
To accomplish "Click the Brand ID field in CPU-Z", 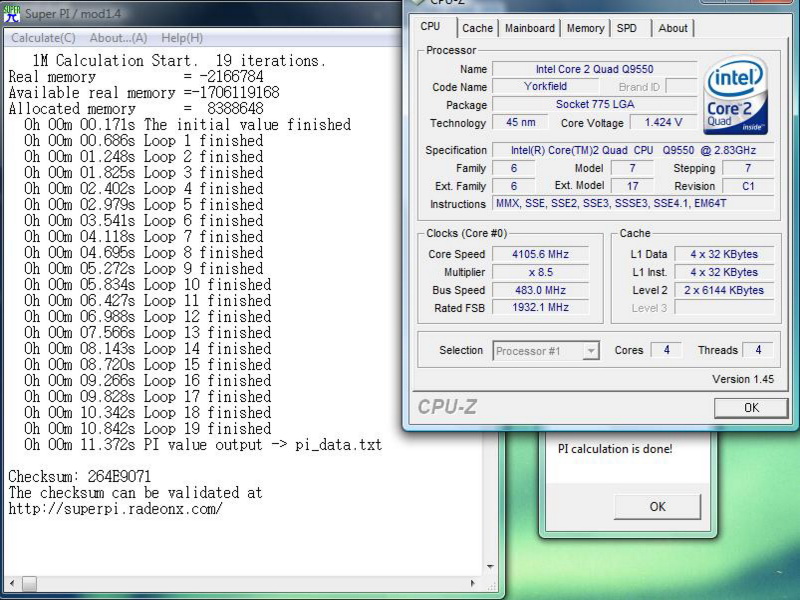I will pos(682,86).
